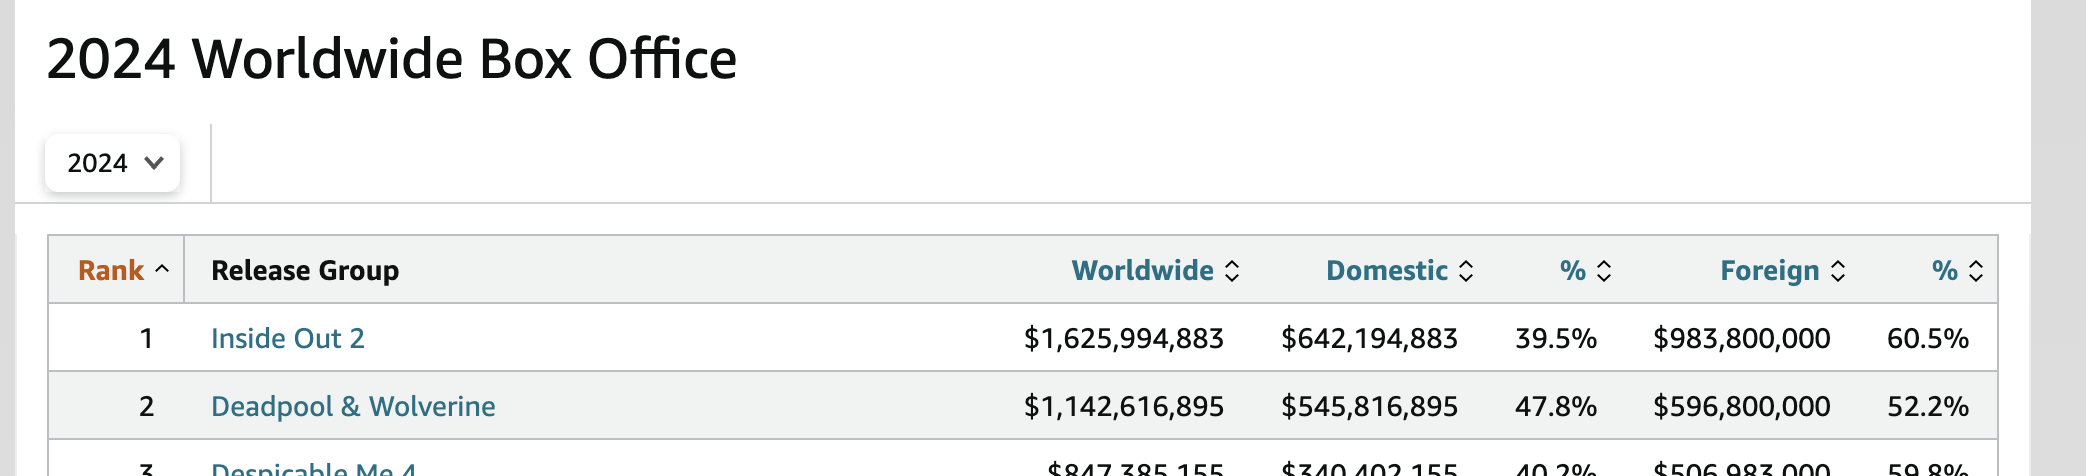The height and width of the screenshot is (476, 2086).
Task: Click sort arrows next to Worldwide
Action: point(1232,271)
